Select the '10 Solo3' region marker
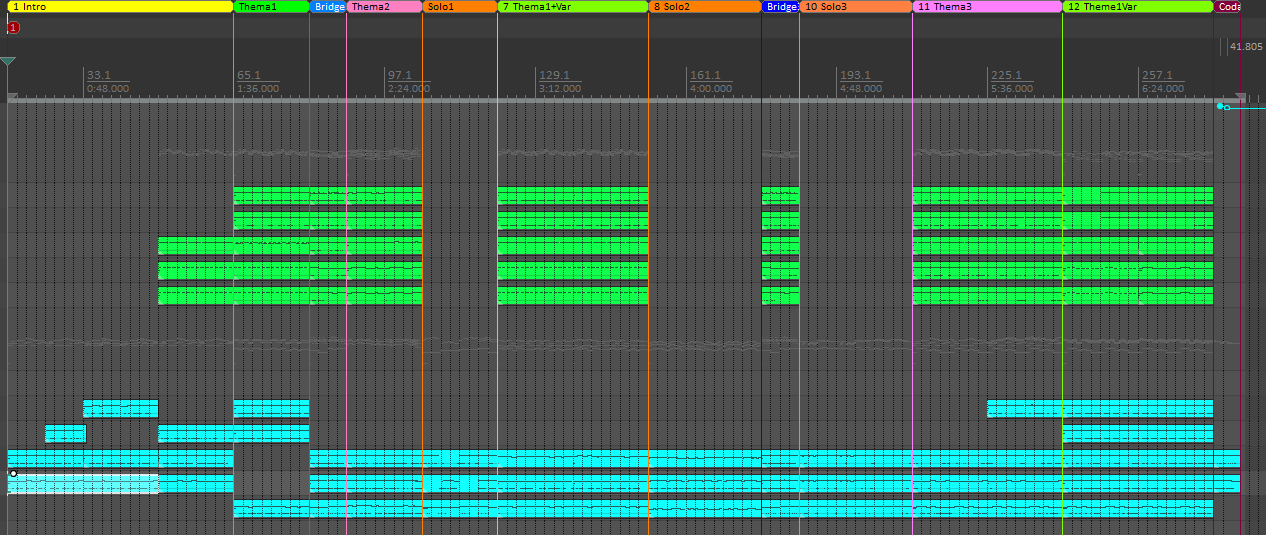The width and height of the screenshot is (1266, 535). click(855, 7)
